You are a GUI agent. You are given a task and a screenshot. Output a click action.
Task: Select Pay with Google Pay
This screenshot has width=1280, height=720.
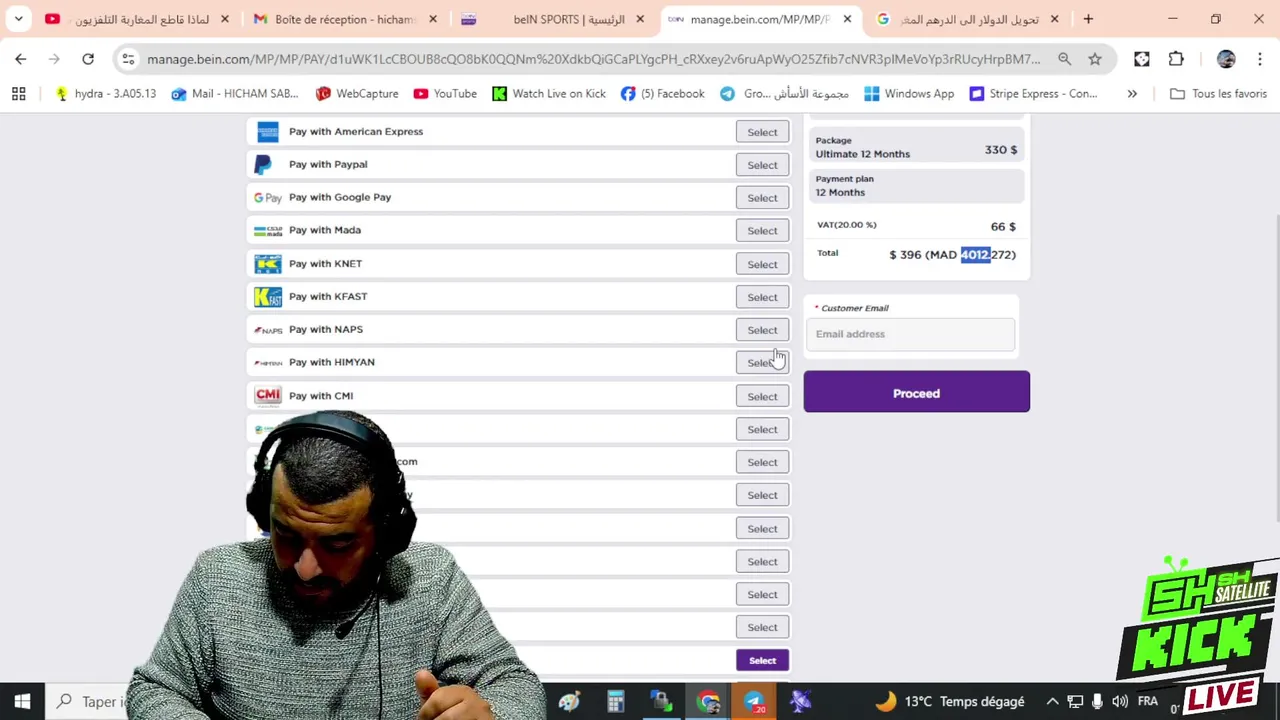[762, 198]
